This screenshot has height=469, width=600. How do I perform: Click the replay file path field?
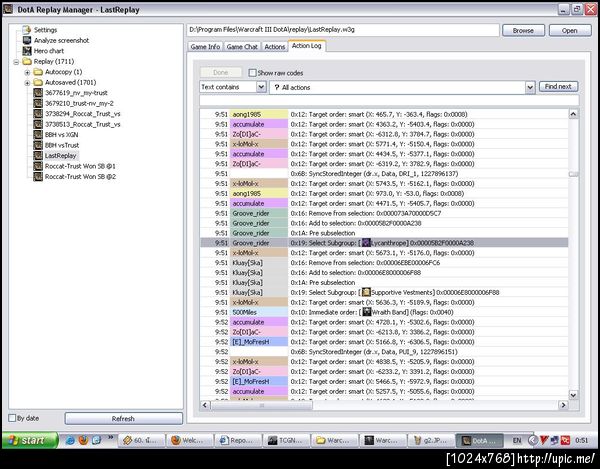pos(343,30)
